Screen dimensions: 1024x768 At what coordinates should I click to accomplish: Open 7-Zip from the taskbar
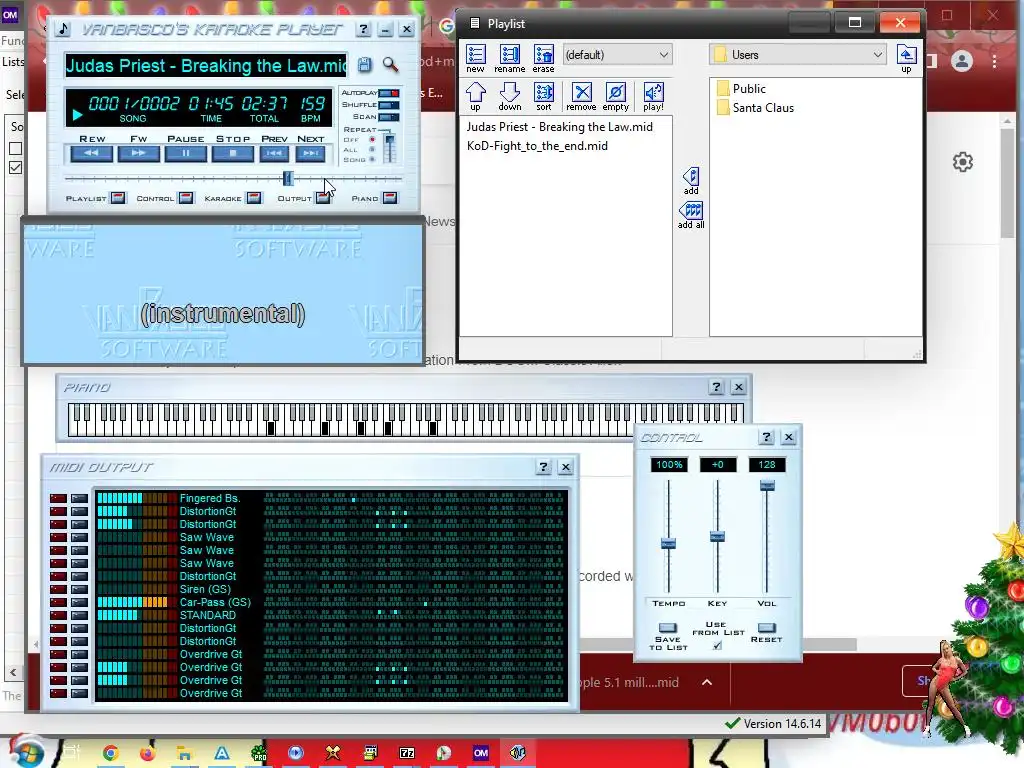click(x=407, y=754)
